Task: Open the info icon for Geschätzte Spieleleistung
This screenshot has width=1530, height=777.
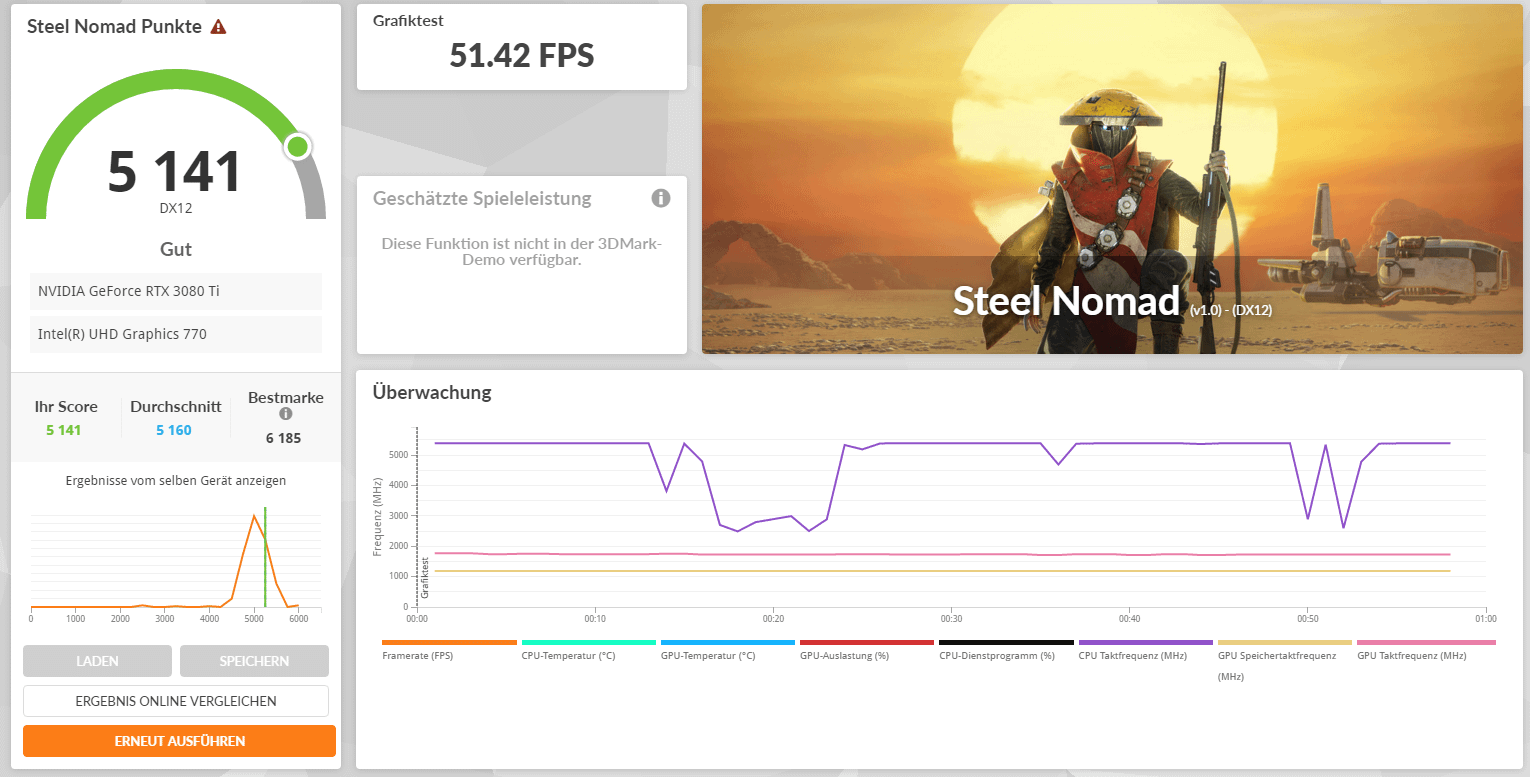Action: click(x=660, y=198)
